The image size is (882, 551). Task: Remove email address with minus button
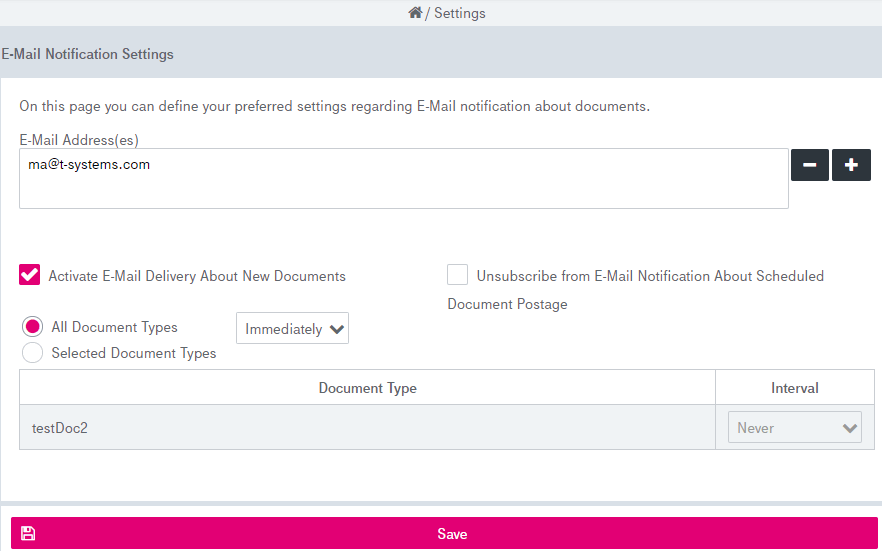click(x=809, y=165)
